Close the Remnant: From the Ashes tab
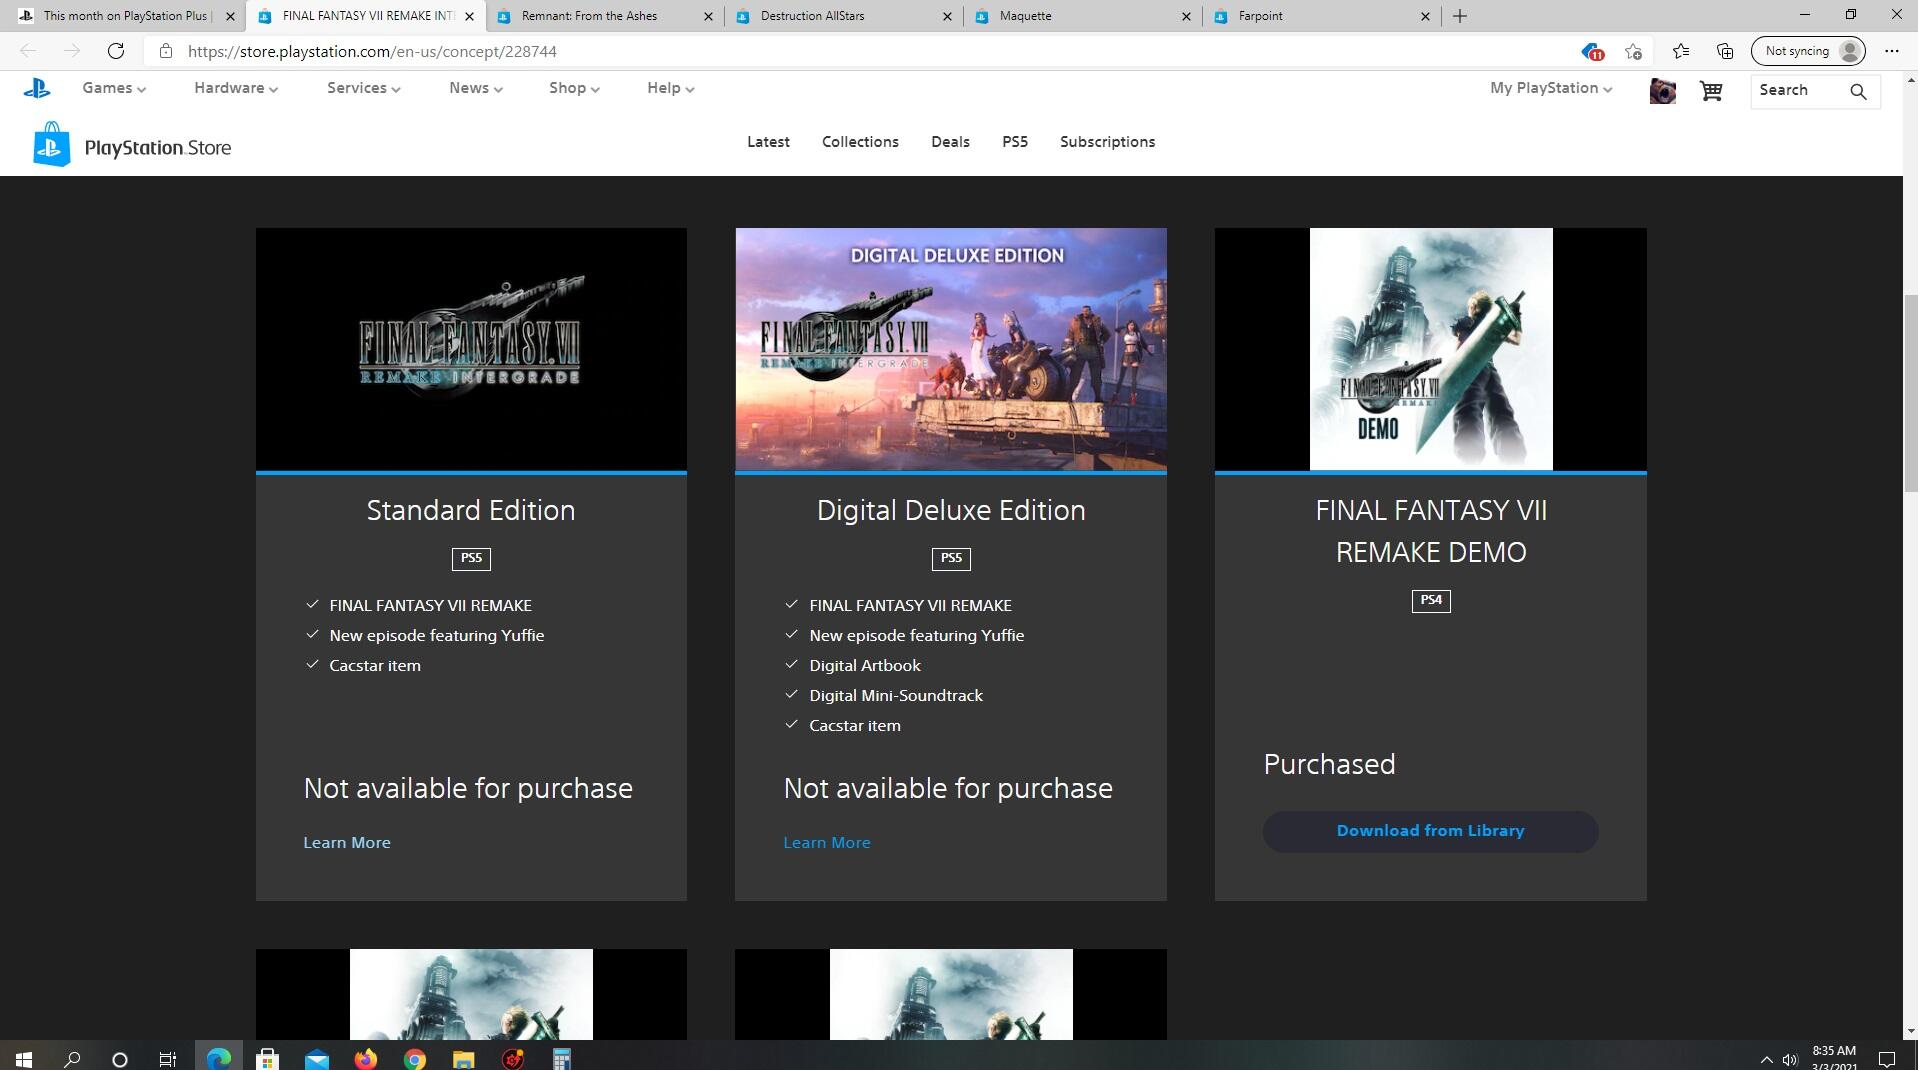 pos(709,16)
